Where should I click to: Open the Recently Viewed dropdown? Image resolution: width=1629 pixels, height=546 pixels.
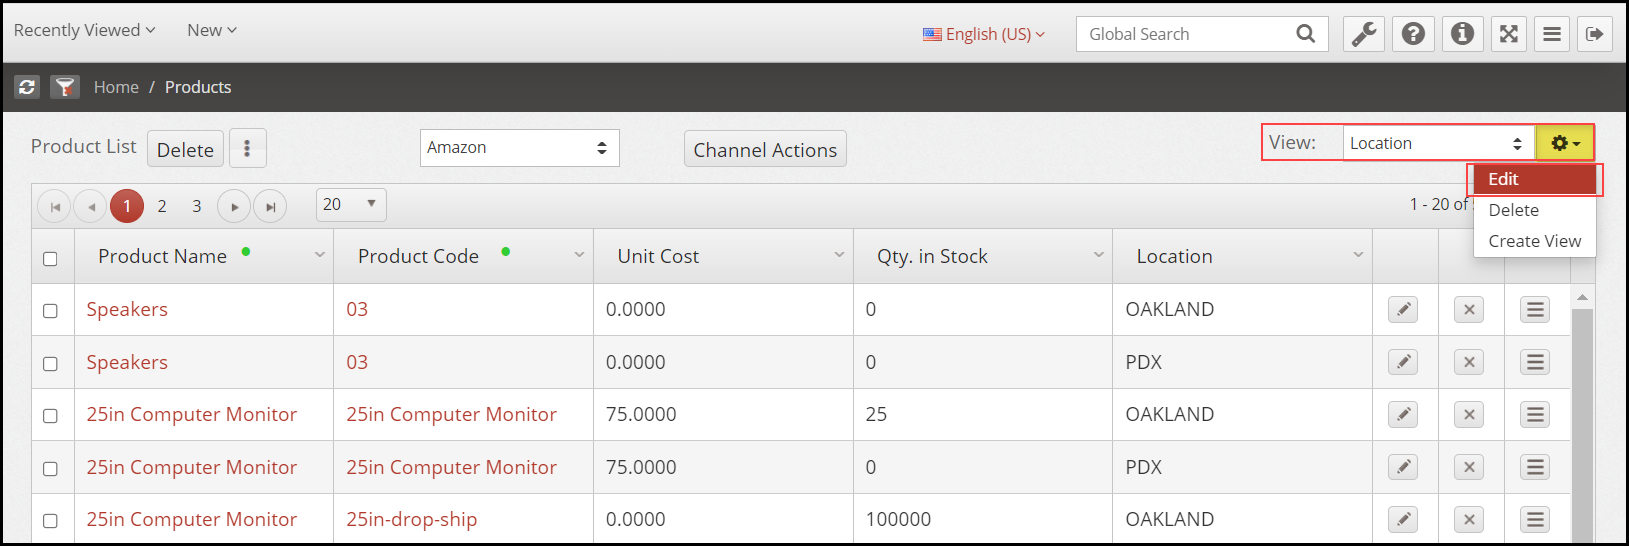click(x=84, y=30)
